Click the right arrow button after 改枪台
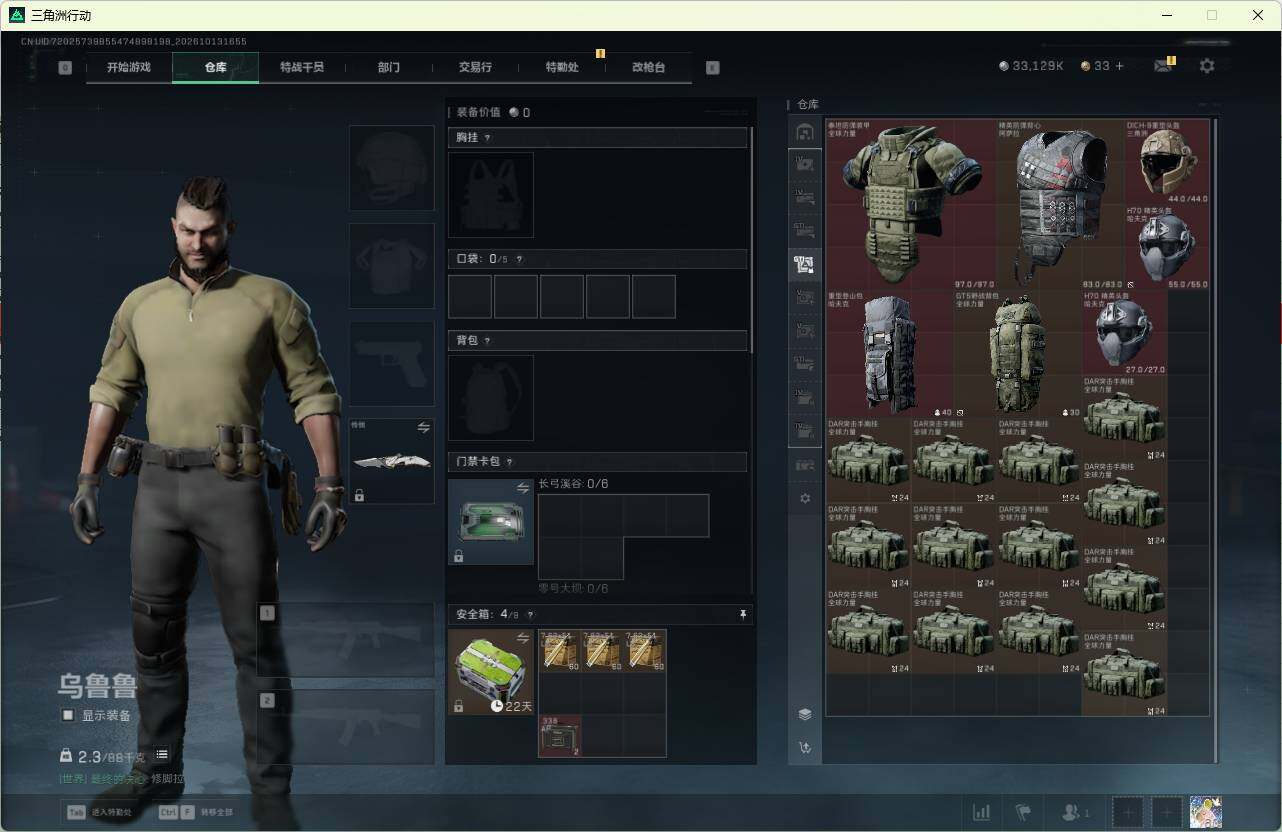1282x832 pixels. coord(712,68)
